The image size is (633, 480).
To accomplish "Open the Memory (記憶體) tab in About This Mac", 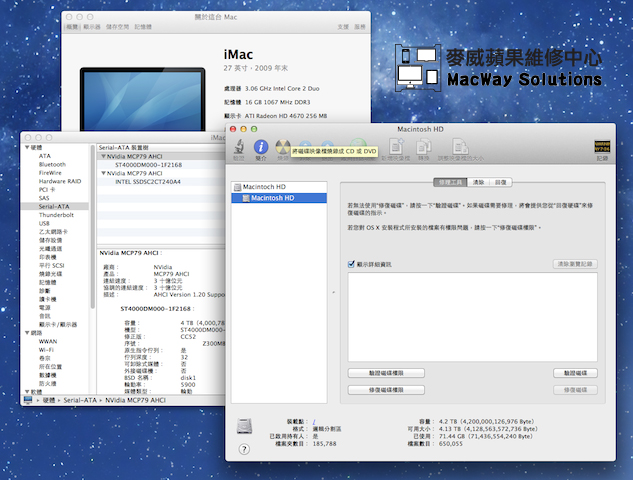I will (143, 27).
